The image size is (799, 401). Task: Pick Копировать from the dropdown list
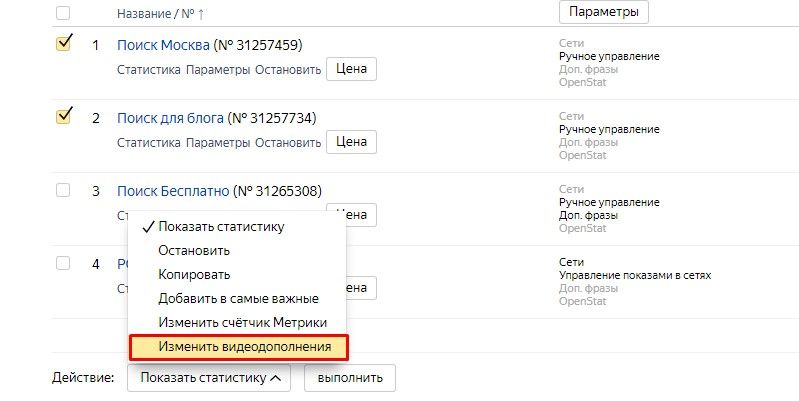194,274
